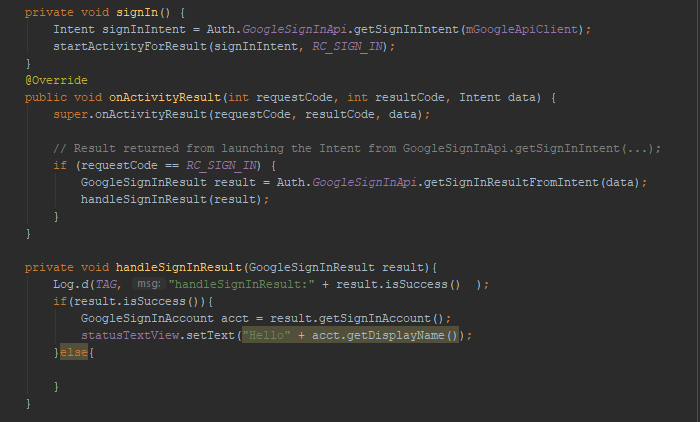Click the signInIntent variable declaration
This screenshot has width=700, height=422.
coord(144,29)
